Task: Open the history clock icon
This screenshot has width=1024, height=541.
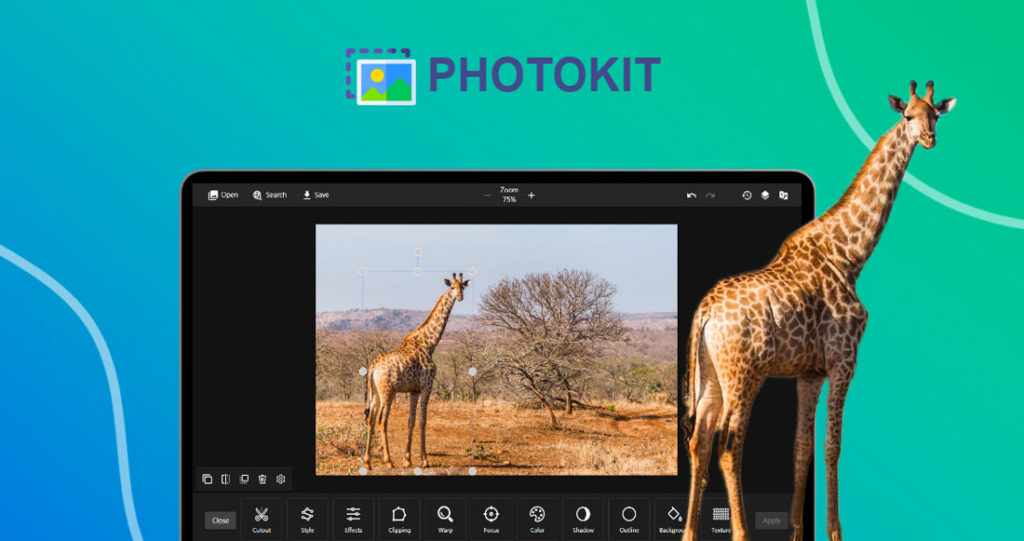Action: coord(746,195)
